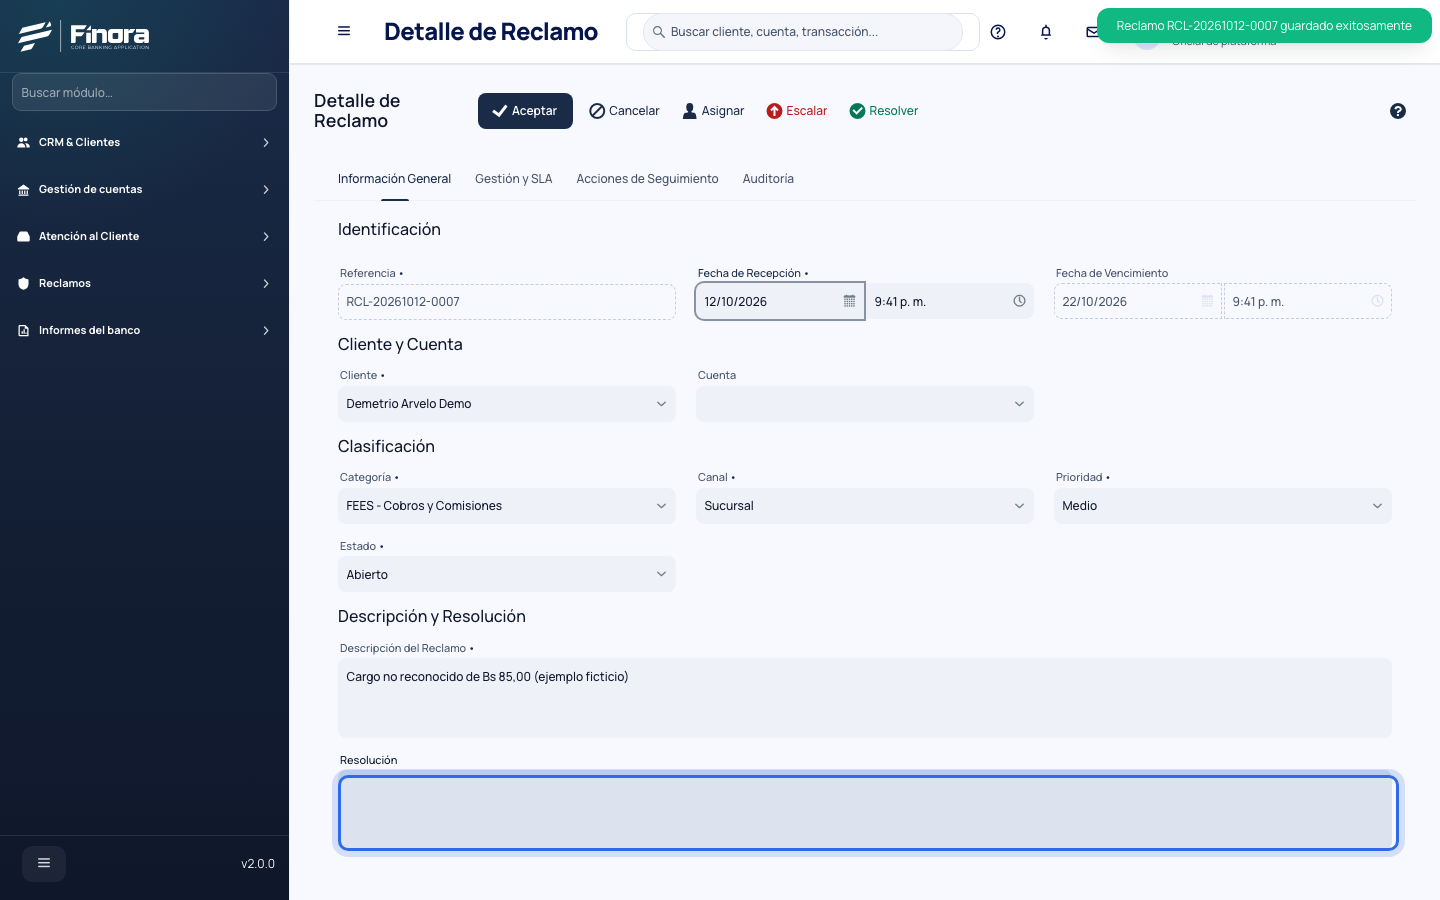The image size is (1440, 900).
Task: Open the help circle icon in the top bar
Action: pyautogui.click(x=998, y=32)
